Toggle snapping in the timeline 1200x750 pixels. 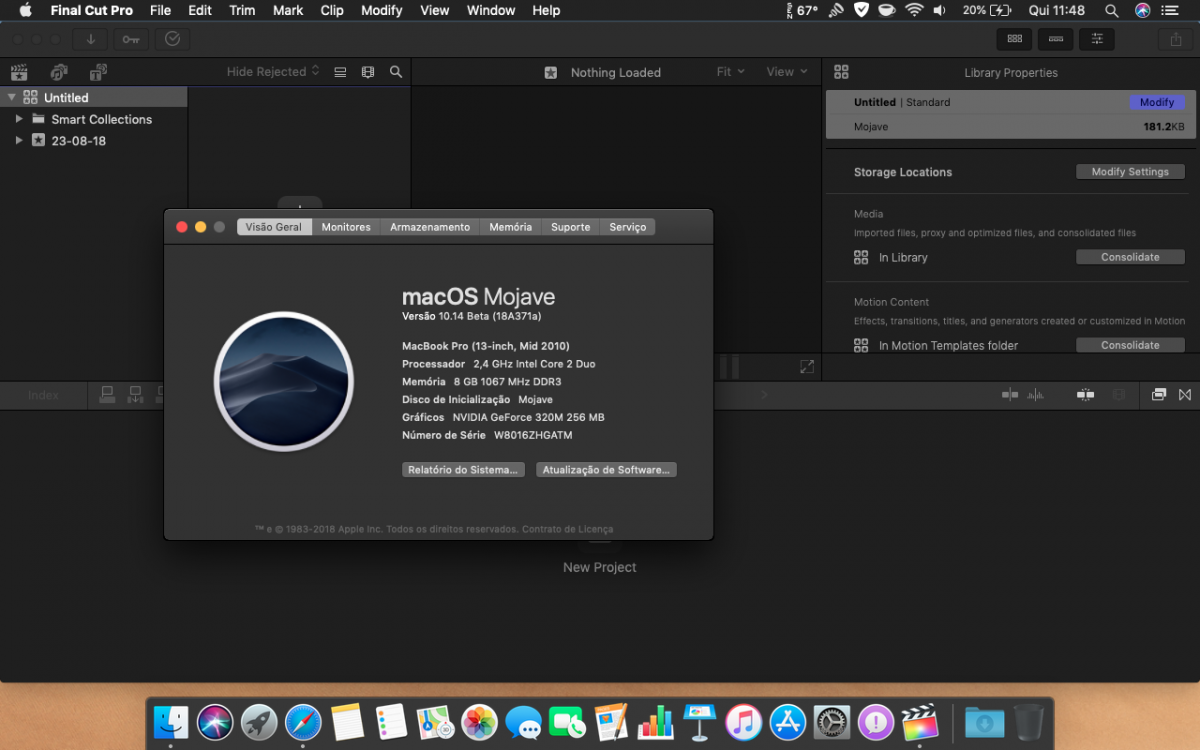coord(1085,395)
